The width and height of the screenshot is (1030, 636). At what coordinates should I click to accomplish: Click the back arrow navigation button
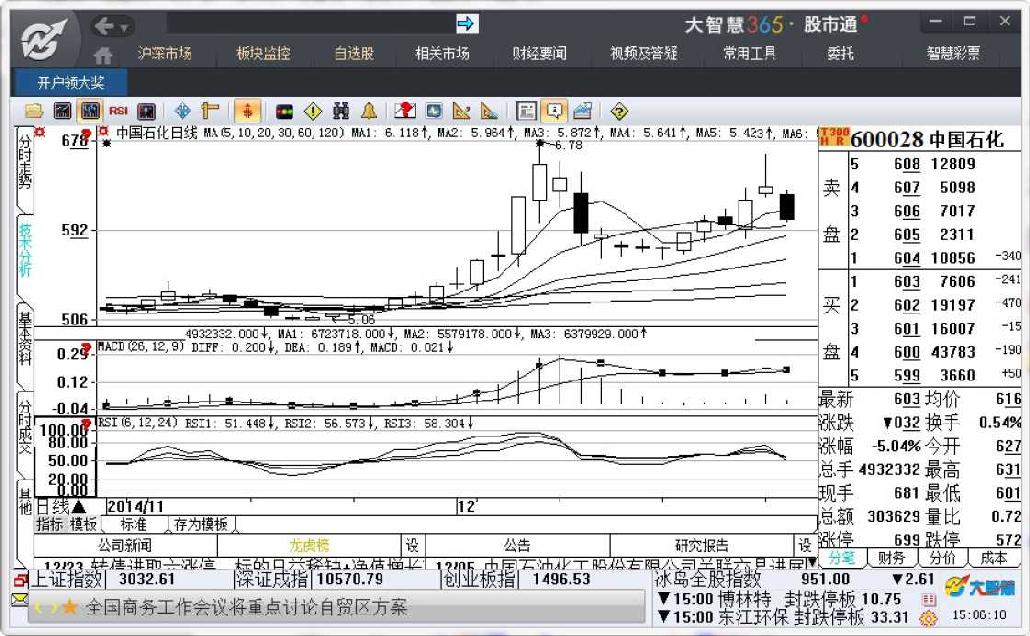pos(104,26)
